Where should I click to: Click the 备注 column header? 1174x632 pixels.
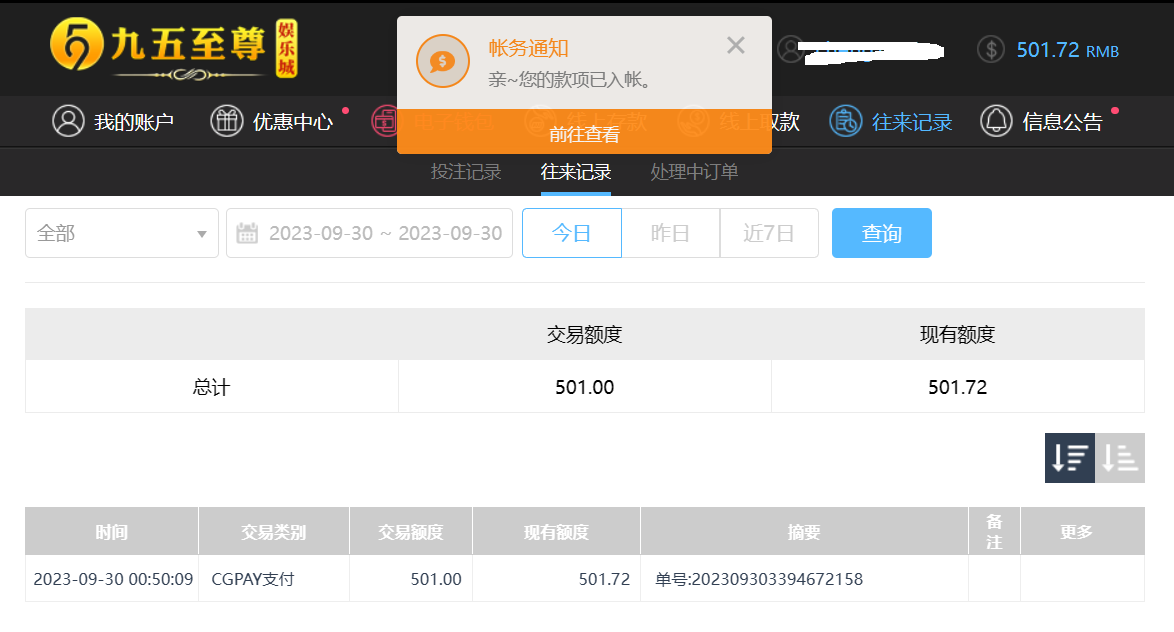pyautogui.click(x=994, y=532)
